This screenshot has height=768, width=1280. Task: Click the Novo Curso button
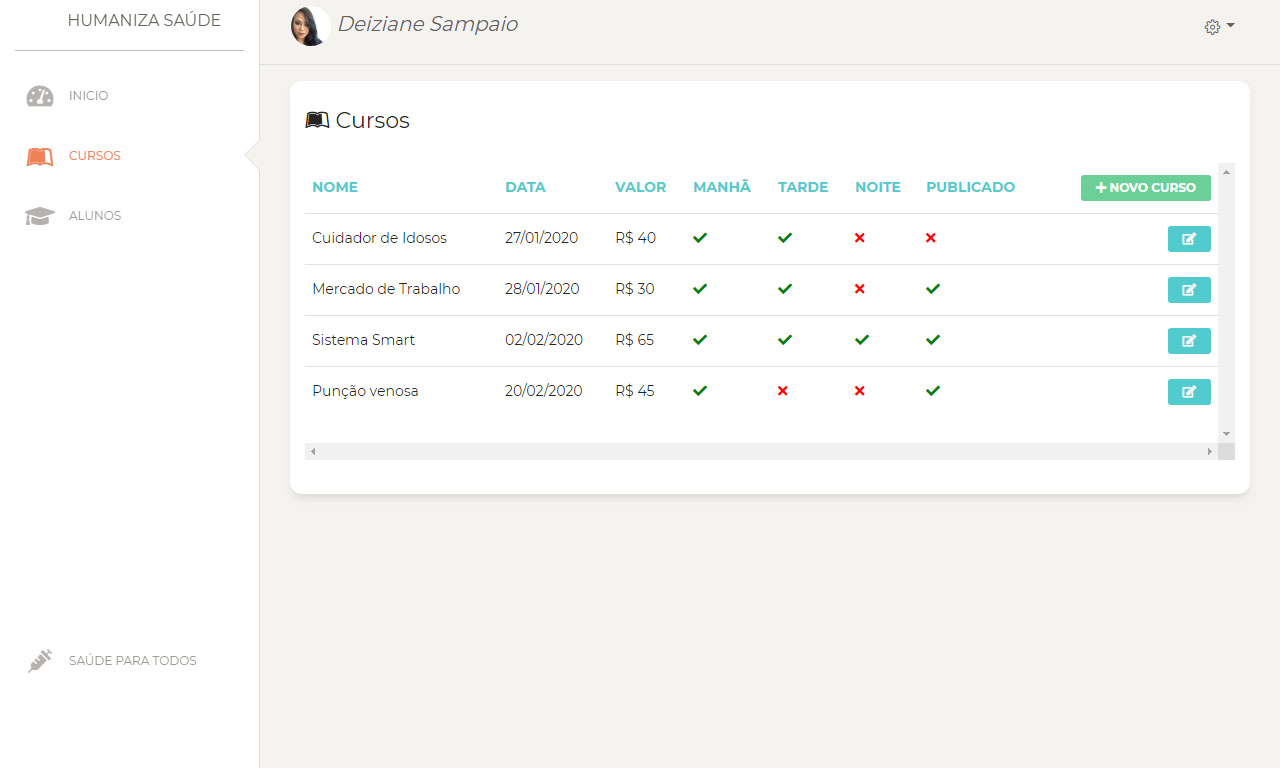1145,188
